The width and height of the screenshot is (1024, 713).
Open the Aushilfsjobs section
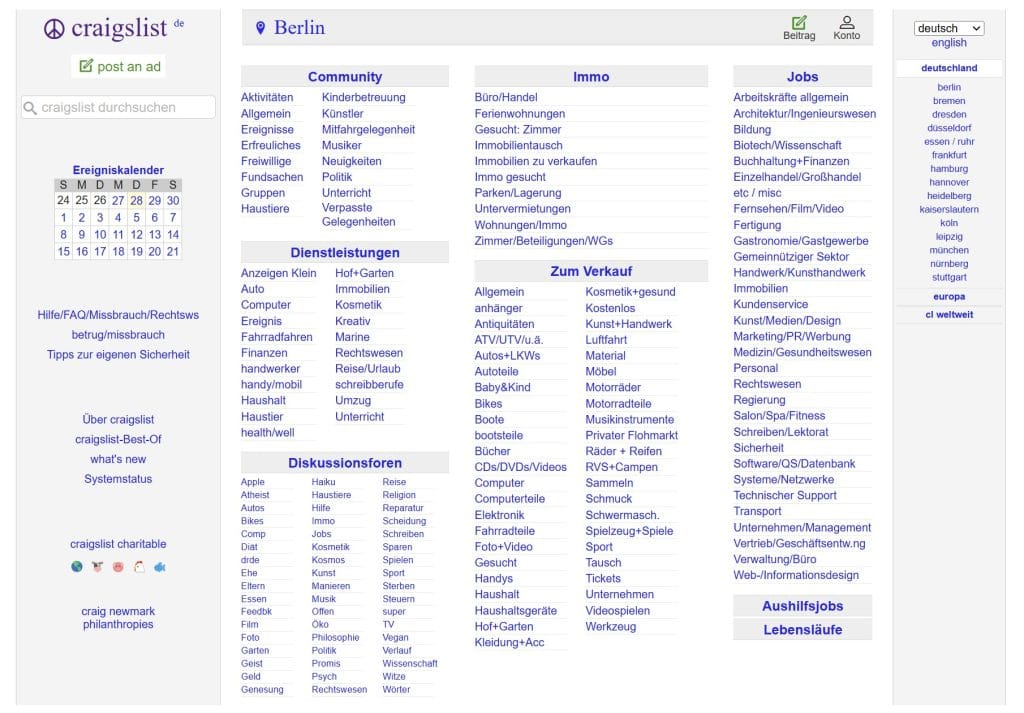pos(803,606)
